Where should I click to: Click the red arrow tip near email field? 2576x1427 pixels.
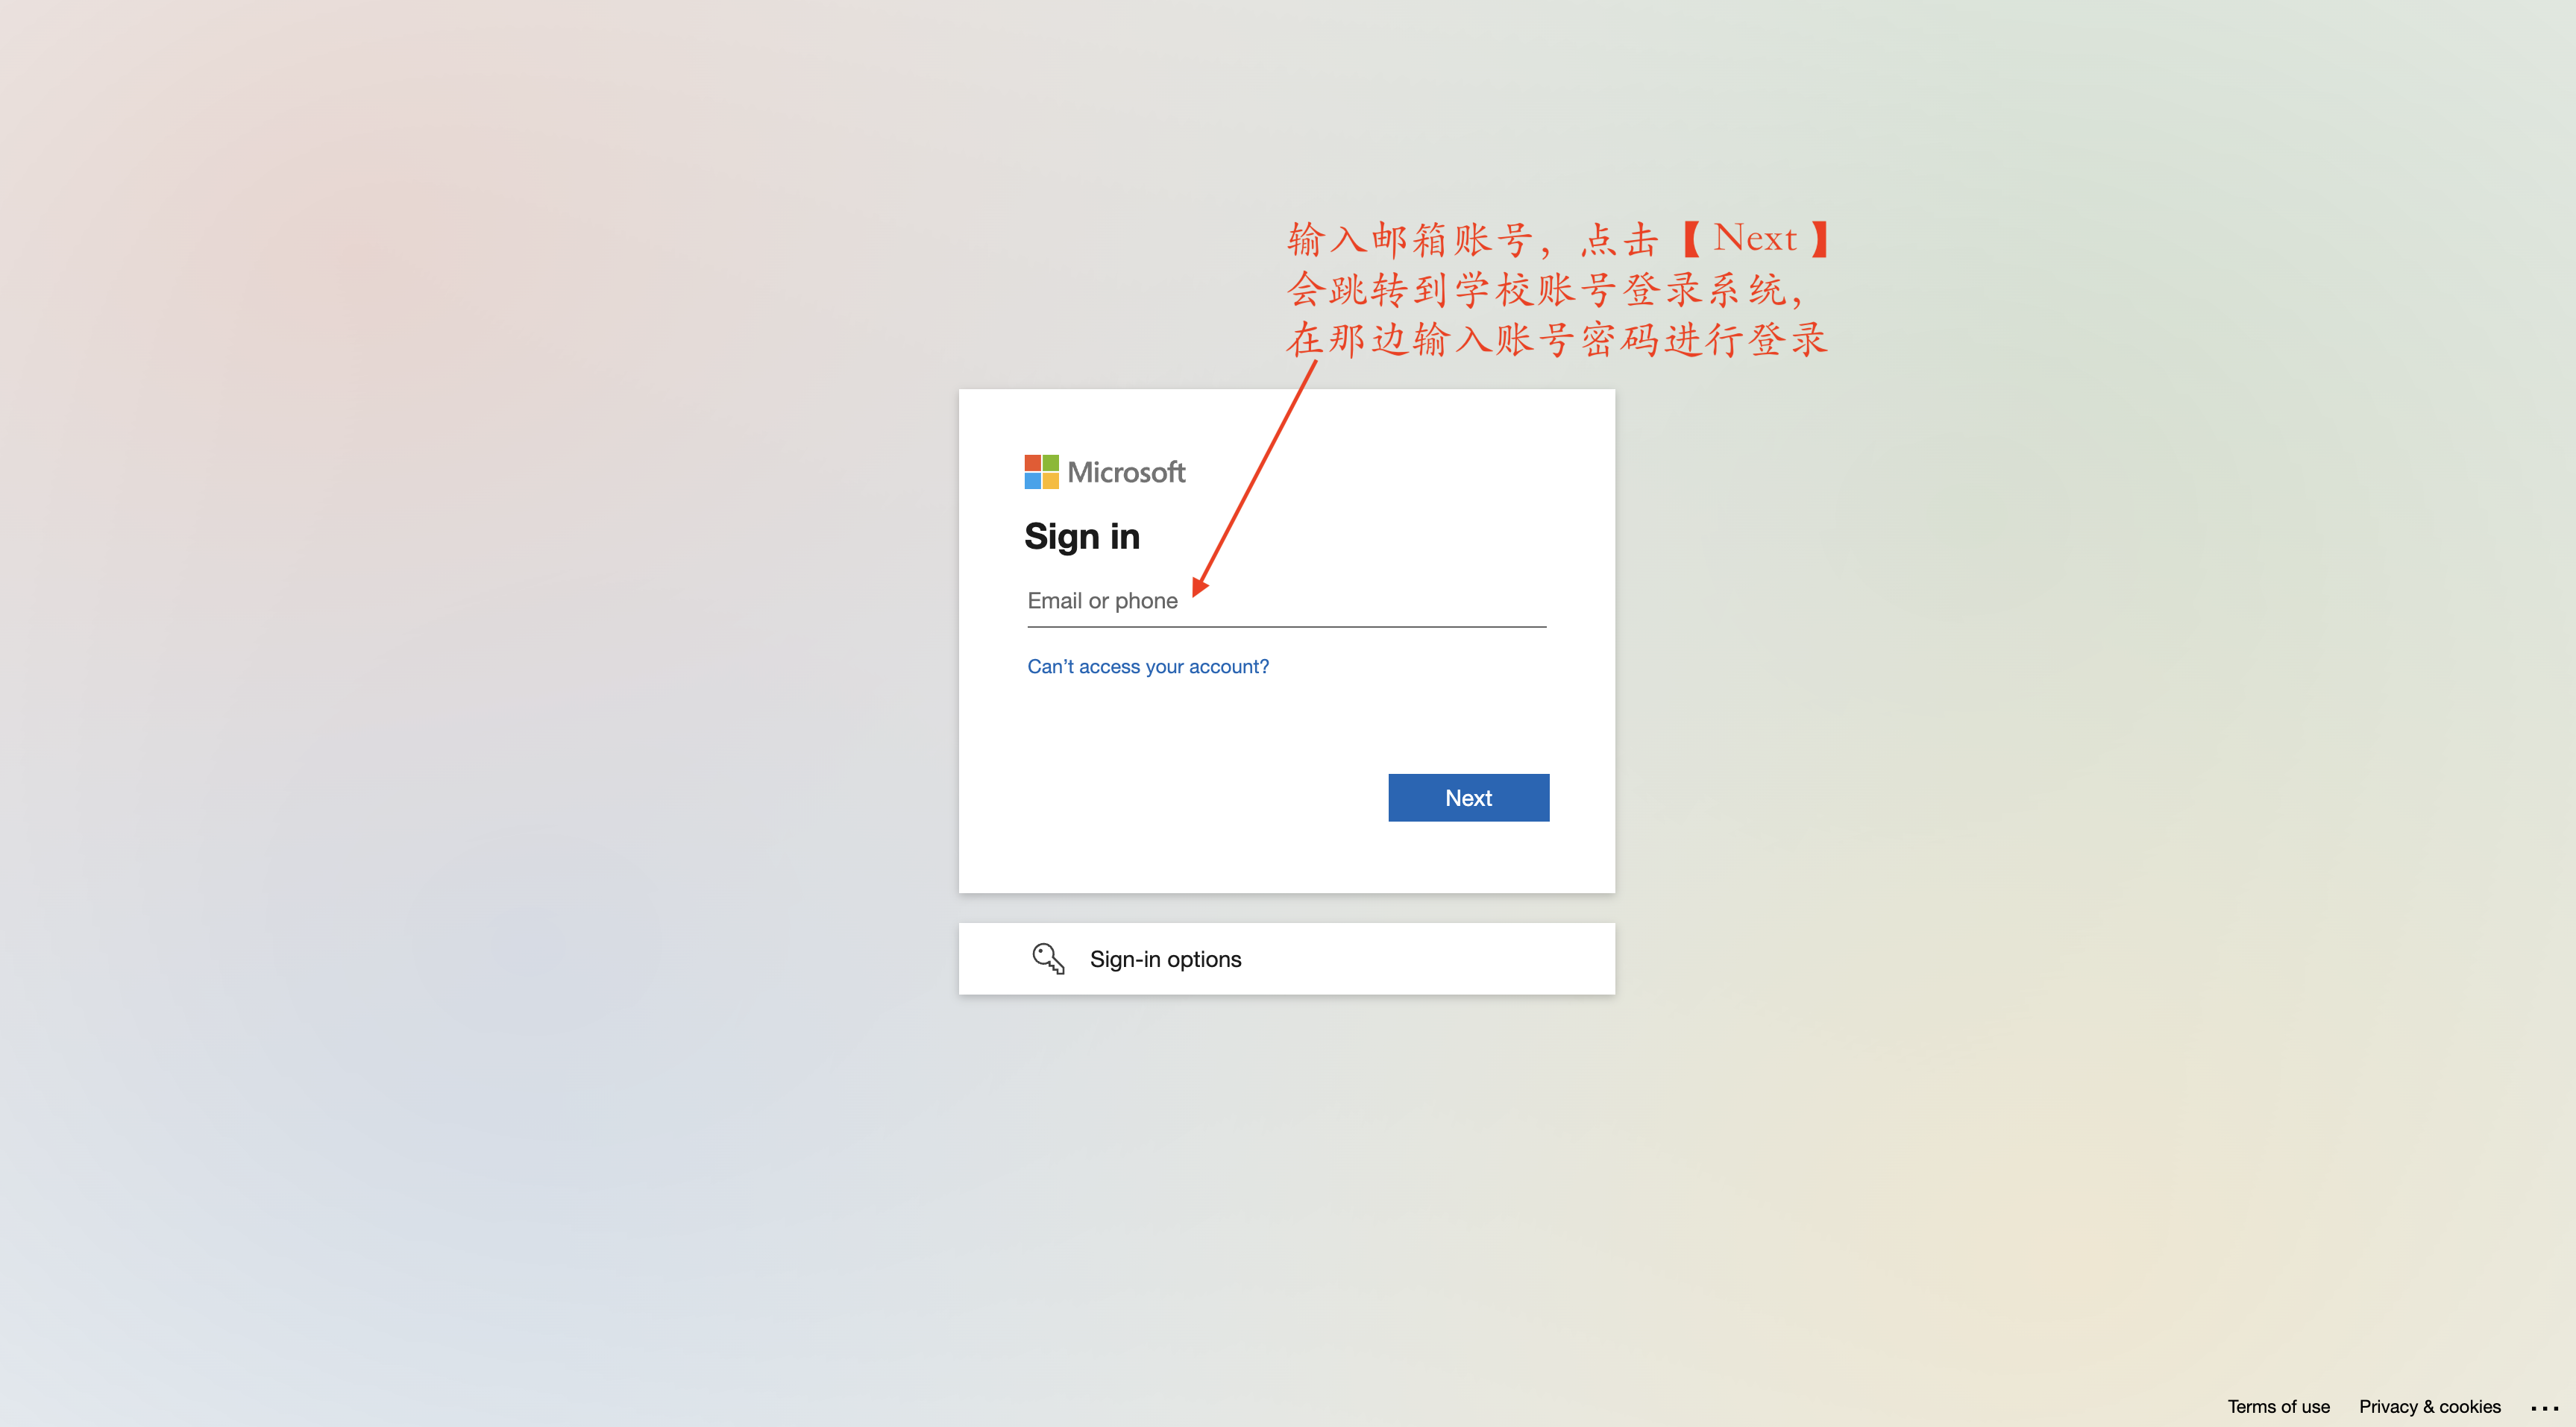1198,588
